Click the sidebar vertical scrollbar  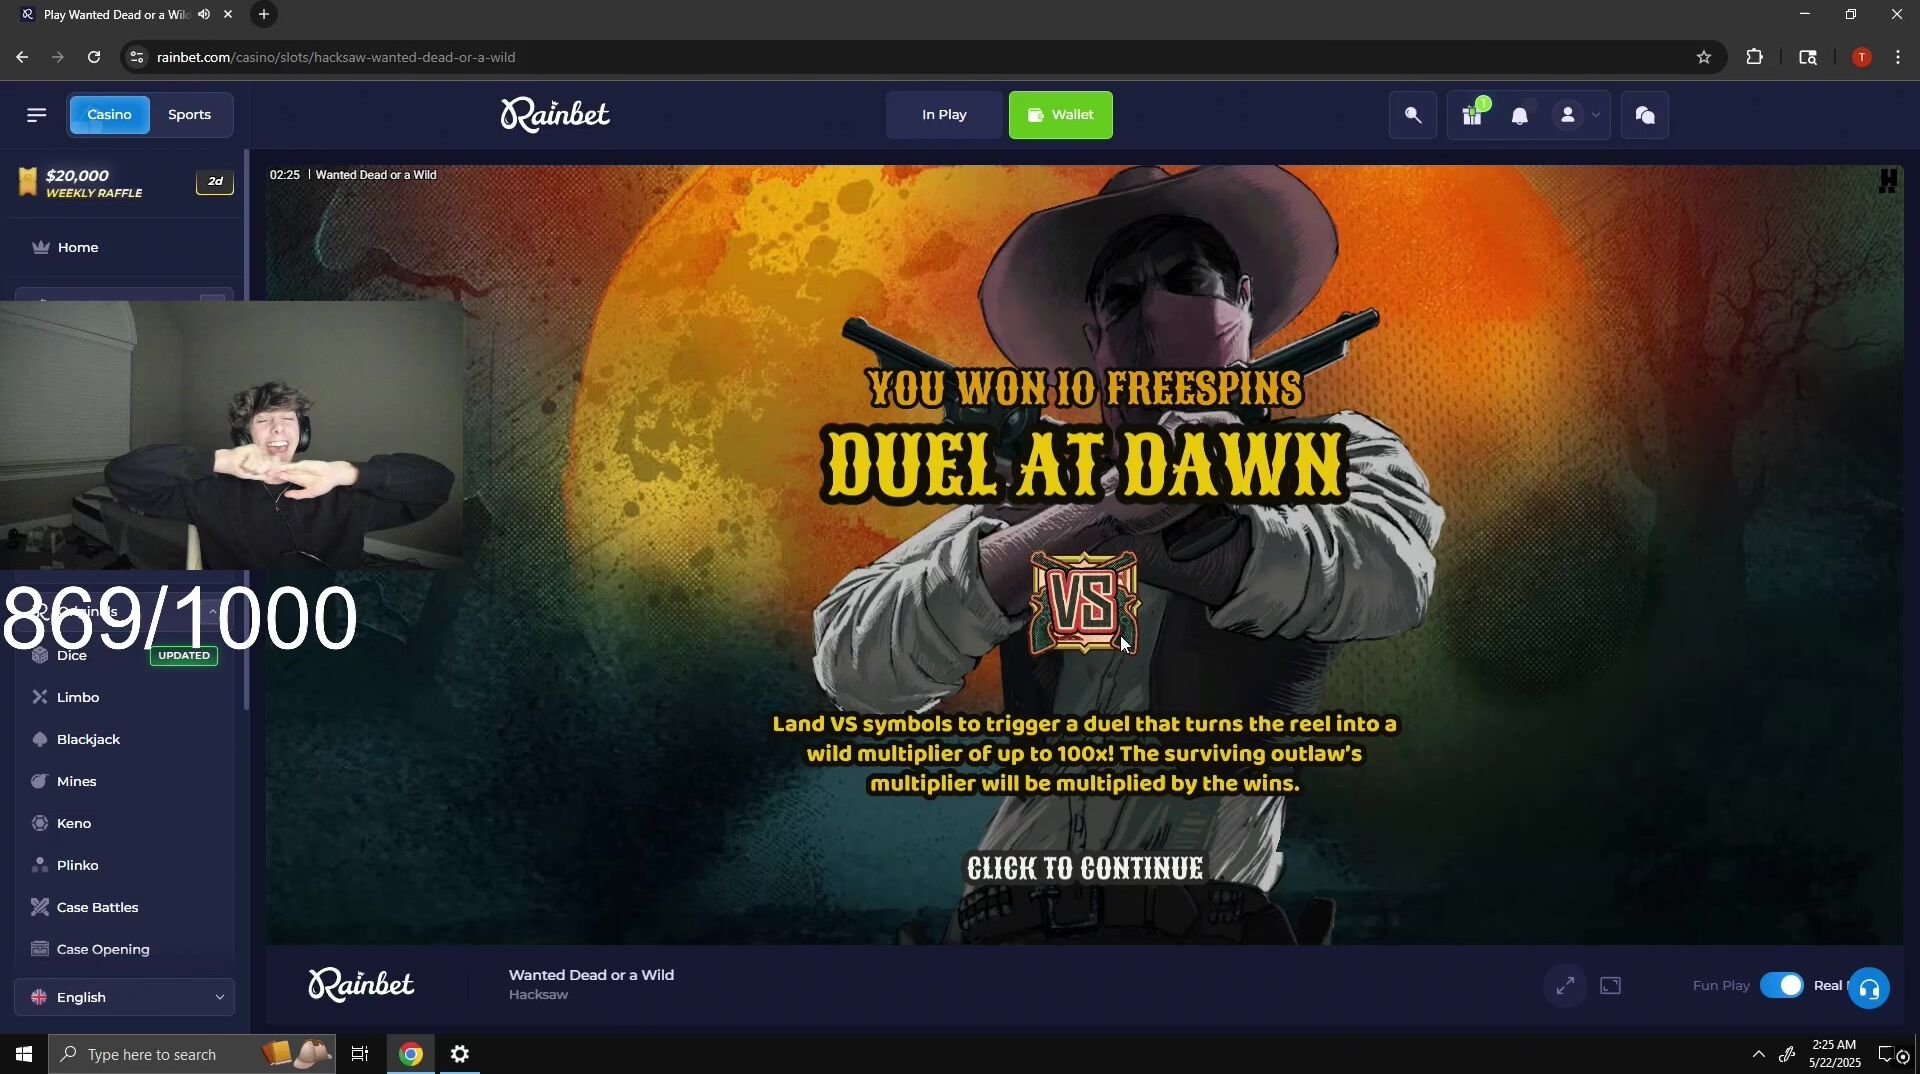[246, 430]
